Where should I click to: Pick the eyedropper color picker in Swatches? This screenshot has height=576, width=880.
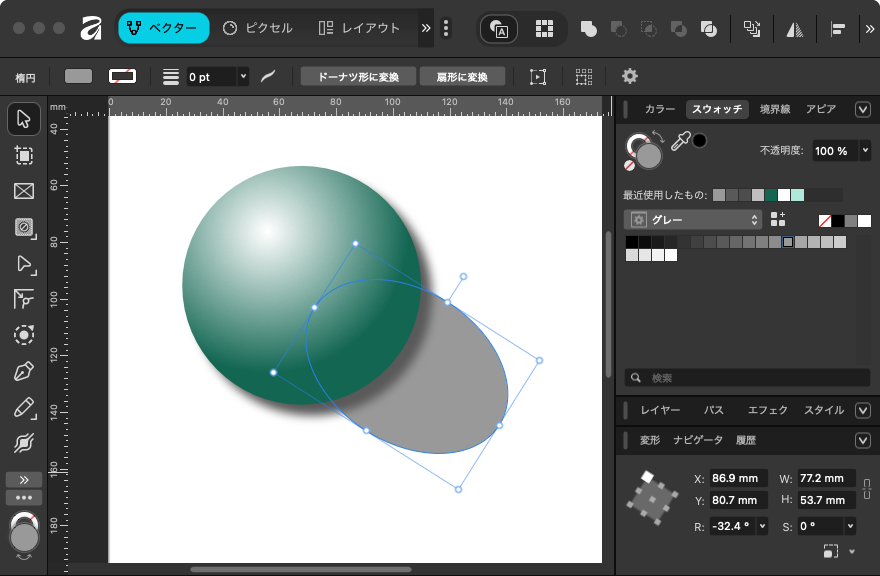click(680, 143)
